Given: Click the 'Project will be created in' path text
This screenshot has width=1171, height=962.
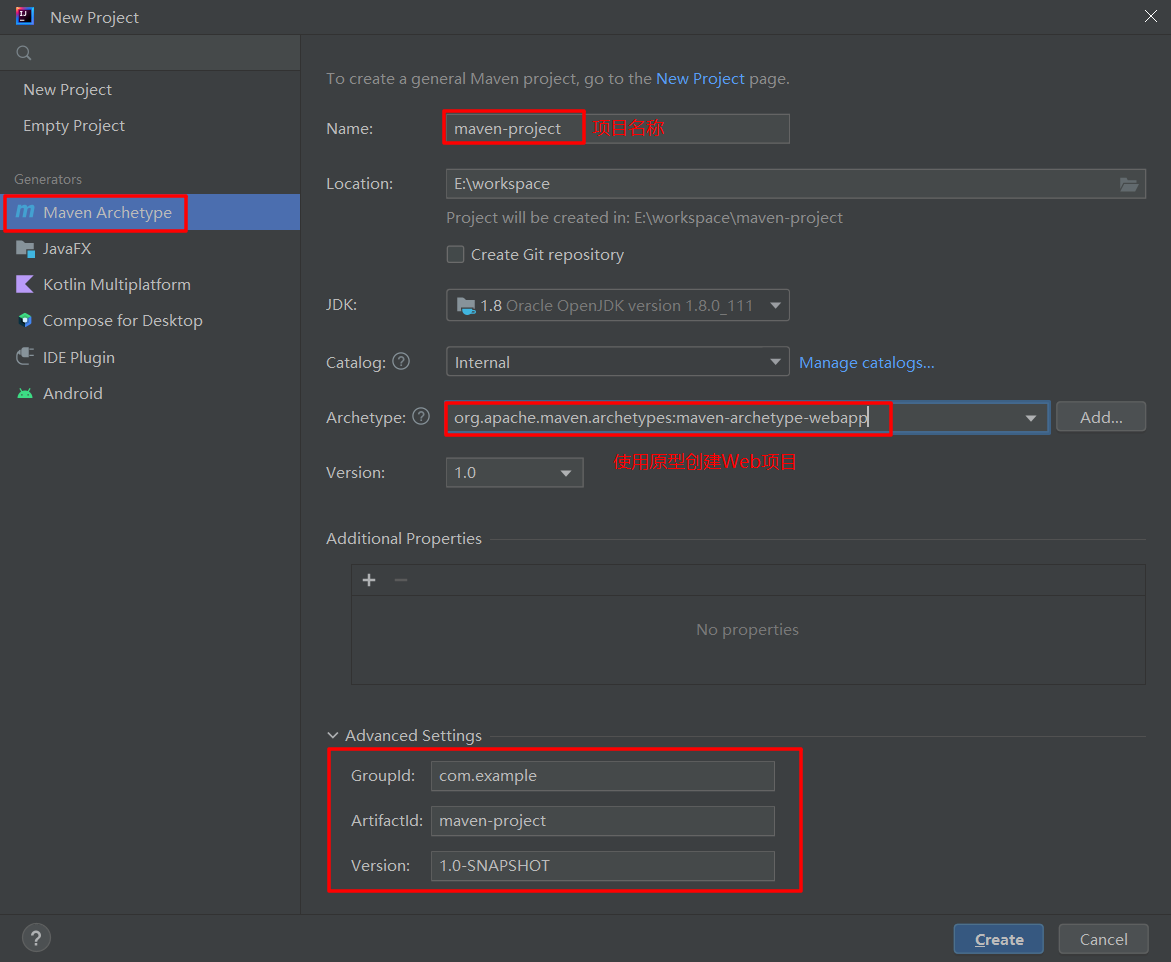Looking at the screenshot, I should (644, 218).
